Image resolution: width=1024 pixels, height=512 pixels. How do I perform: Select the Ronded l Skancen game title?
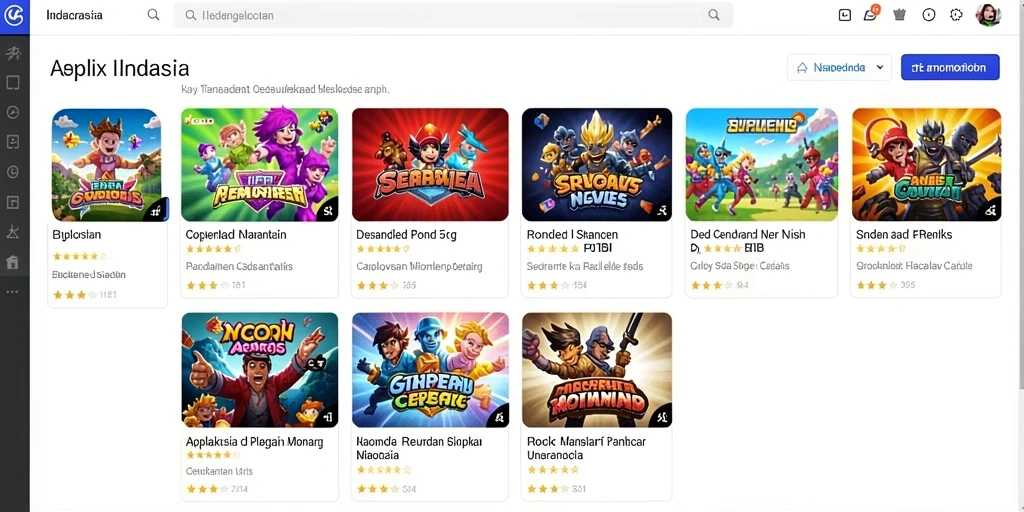coord(572,234)
